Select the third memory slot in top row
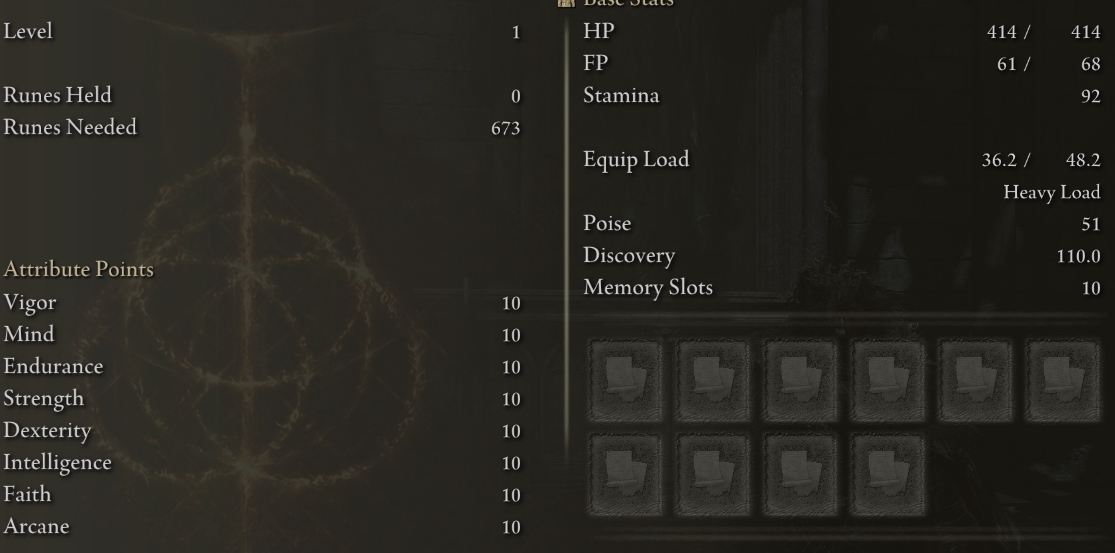Screen dimensions: 1115x553 tap(800, 381)
